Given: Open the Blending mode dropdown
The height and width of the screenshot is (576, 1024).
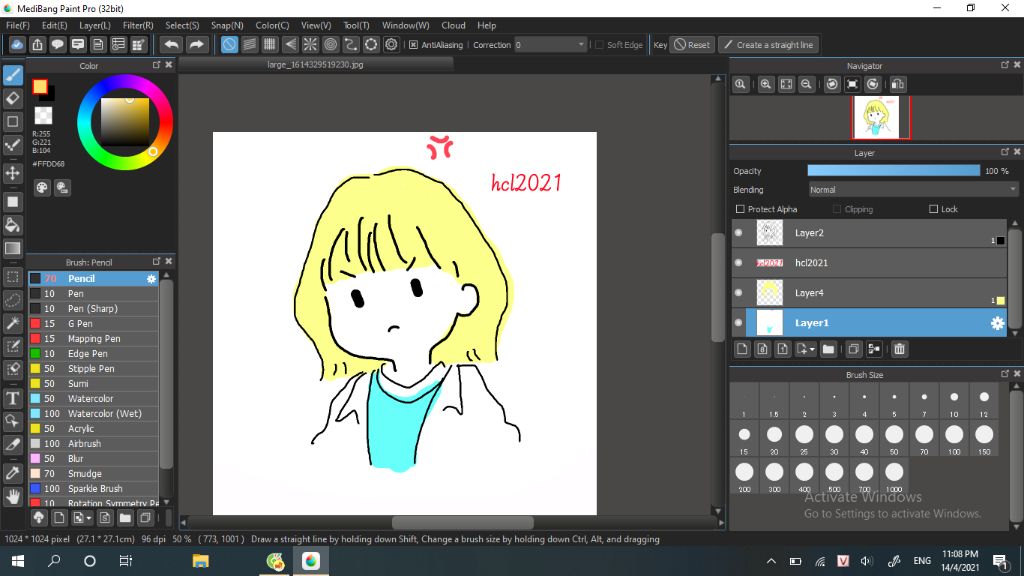Looking at the screenshot, I should [x=913, y=190].
